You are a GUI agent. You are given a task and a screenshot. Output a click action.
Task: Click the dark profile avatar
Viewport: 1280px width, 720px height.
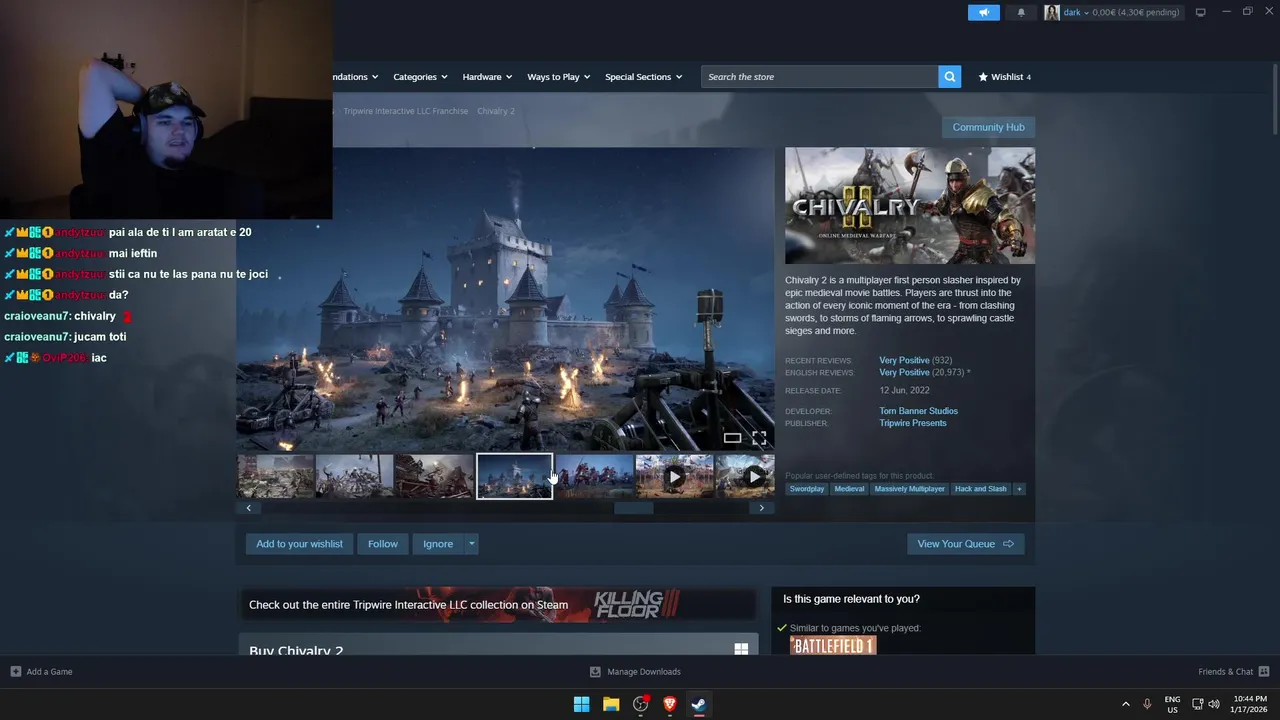tap(1052, 12)
